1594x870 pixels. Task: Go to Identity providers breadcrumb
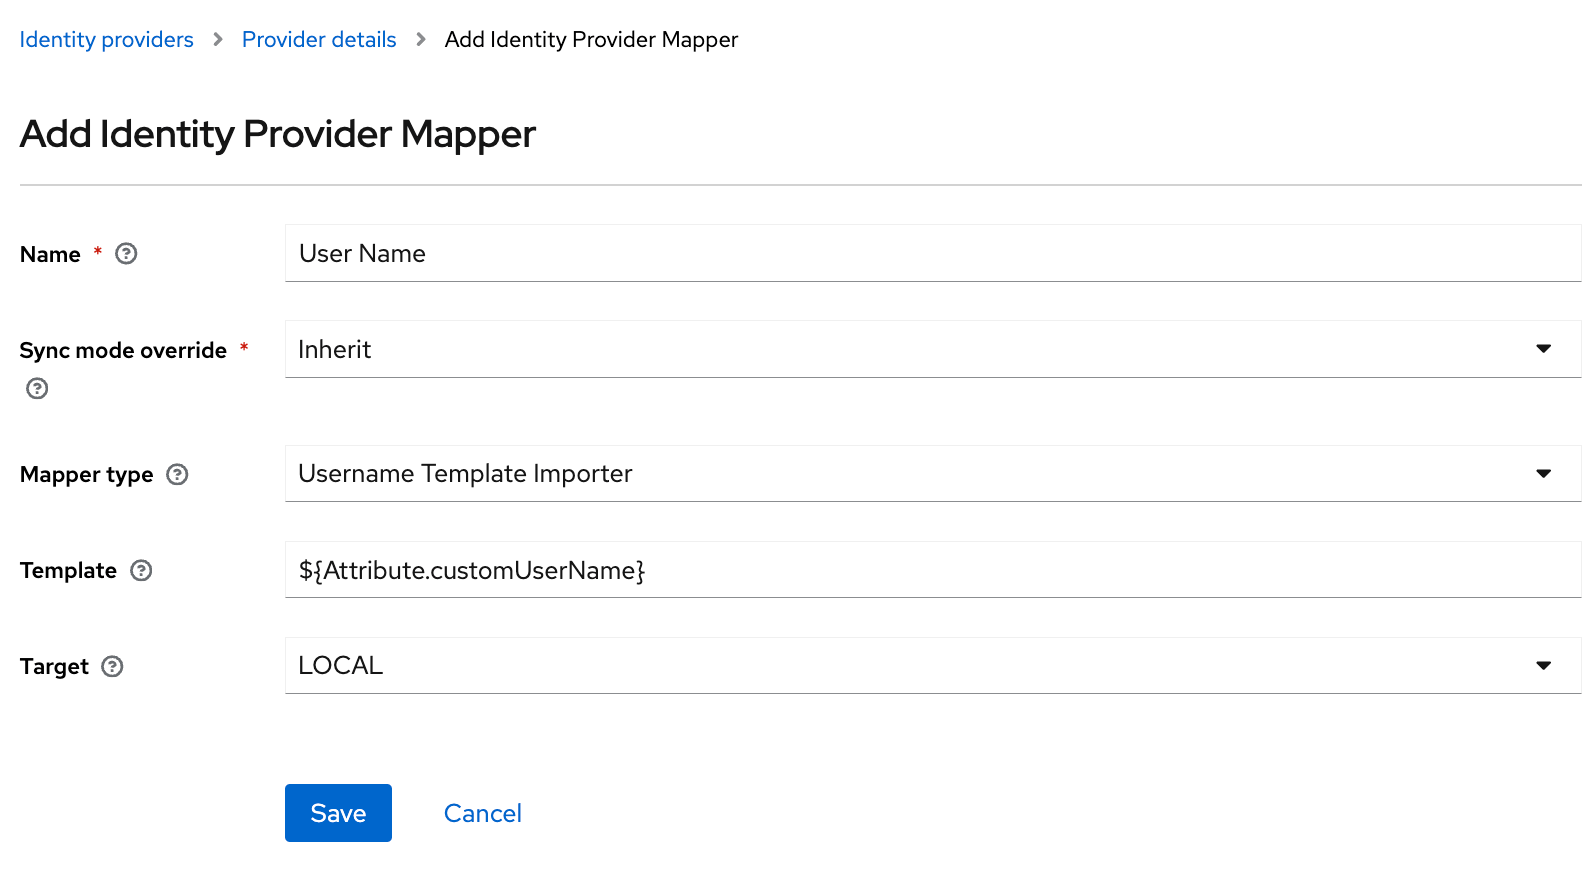coord(107,39)
